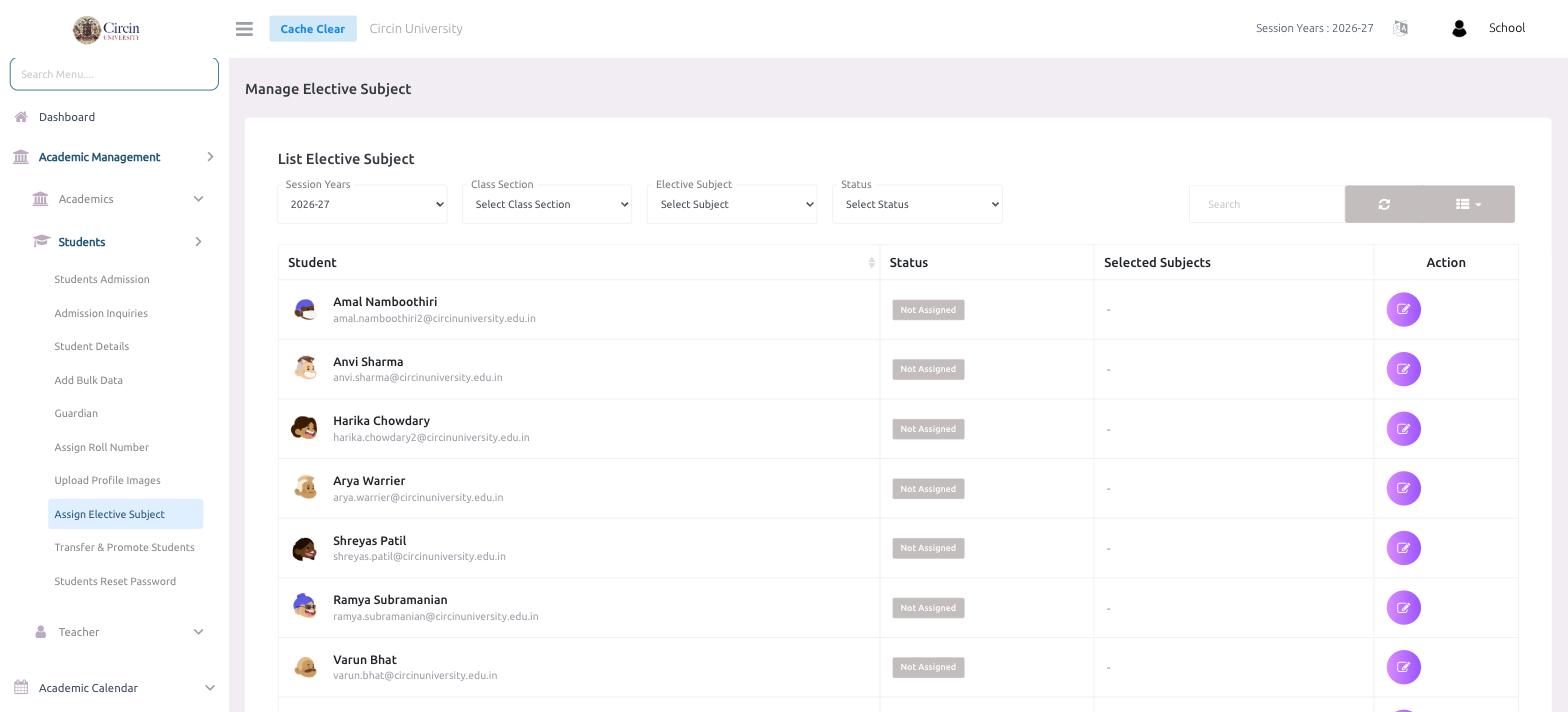Expand the Academics submenu chevron
This screenshot has width=1568, height=712.
coord(198,199)
